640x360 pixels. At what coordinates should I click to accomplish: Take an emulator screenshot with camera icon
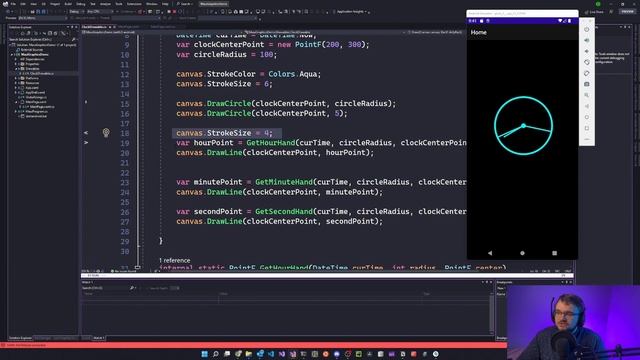pyautogui.click(x=587, y=84)
